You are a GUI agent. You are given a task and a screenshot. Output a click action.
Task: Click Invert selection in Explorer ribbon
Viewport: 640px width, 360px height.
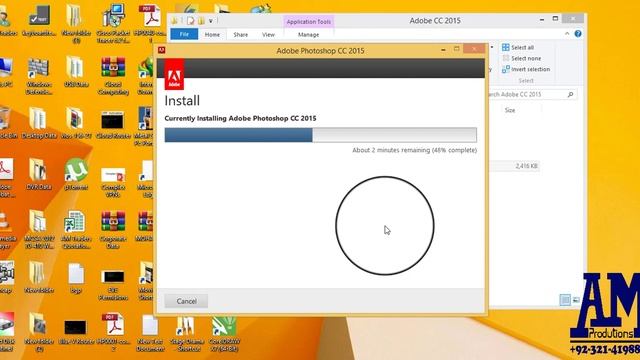[x=526, y=69]
